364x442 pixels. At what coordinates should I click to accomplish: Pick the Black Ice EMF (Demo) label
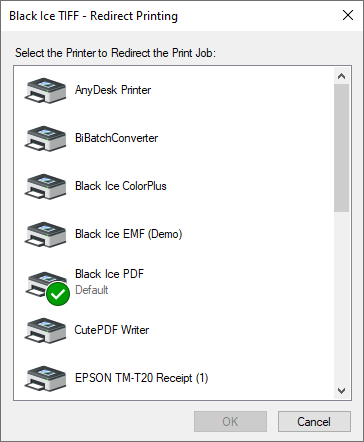pyautogui.click(x=128, y=234)
